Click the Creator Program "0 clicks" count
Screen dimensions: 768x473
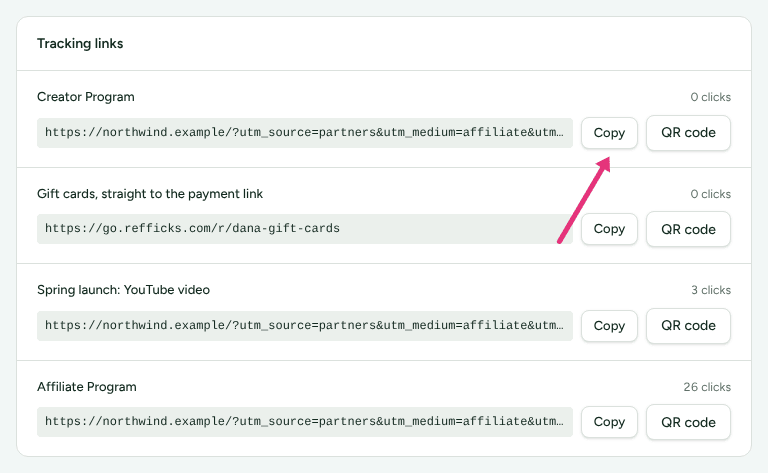[710, 97]
